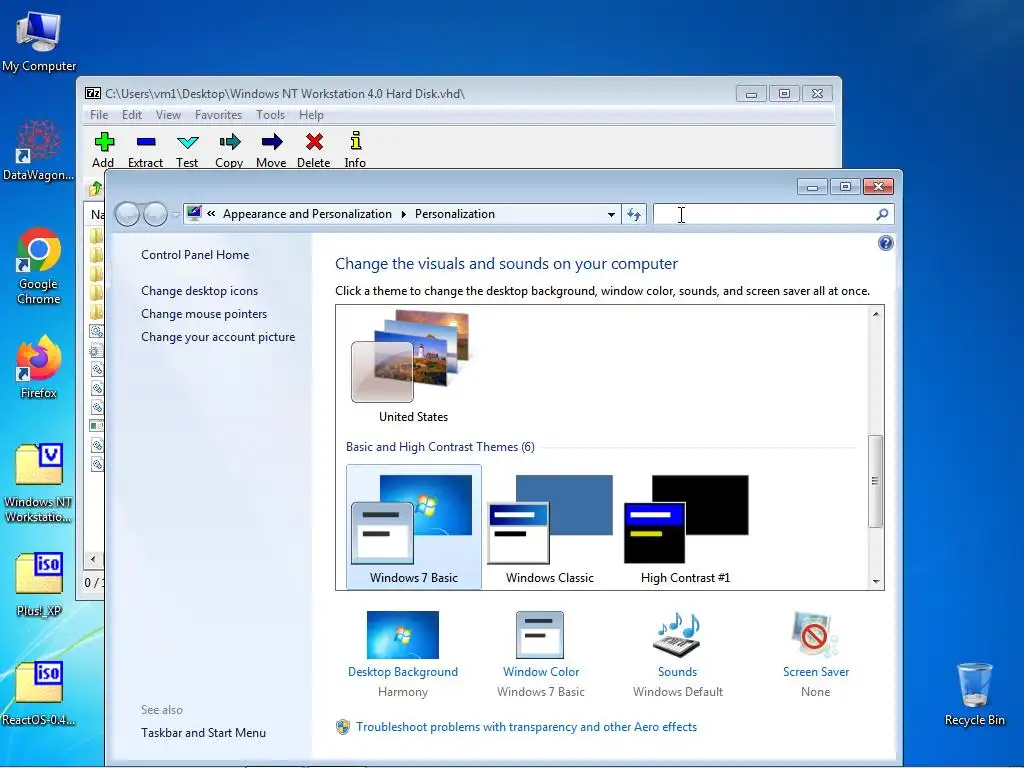
Task: Open the recent pages dropdown beside navigation arrows
Action: click(x=175, y=215)
